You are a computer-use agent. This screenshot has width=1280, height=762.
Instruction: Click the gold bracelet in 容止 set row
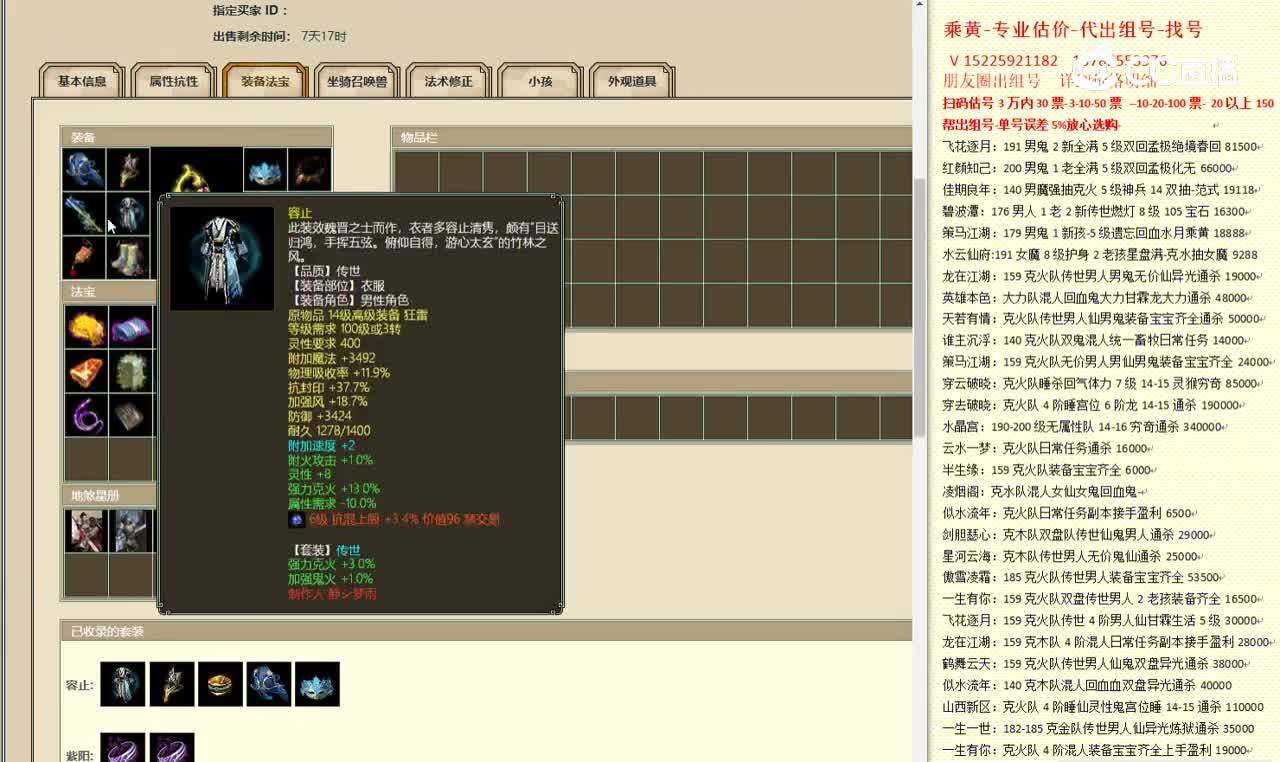coord(220,684)
